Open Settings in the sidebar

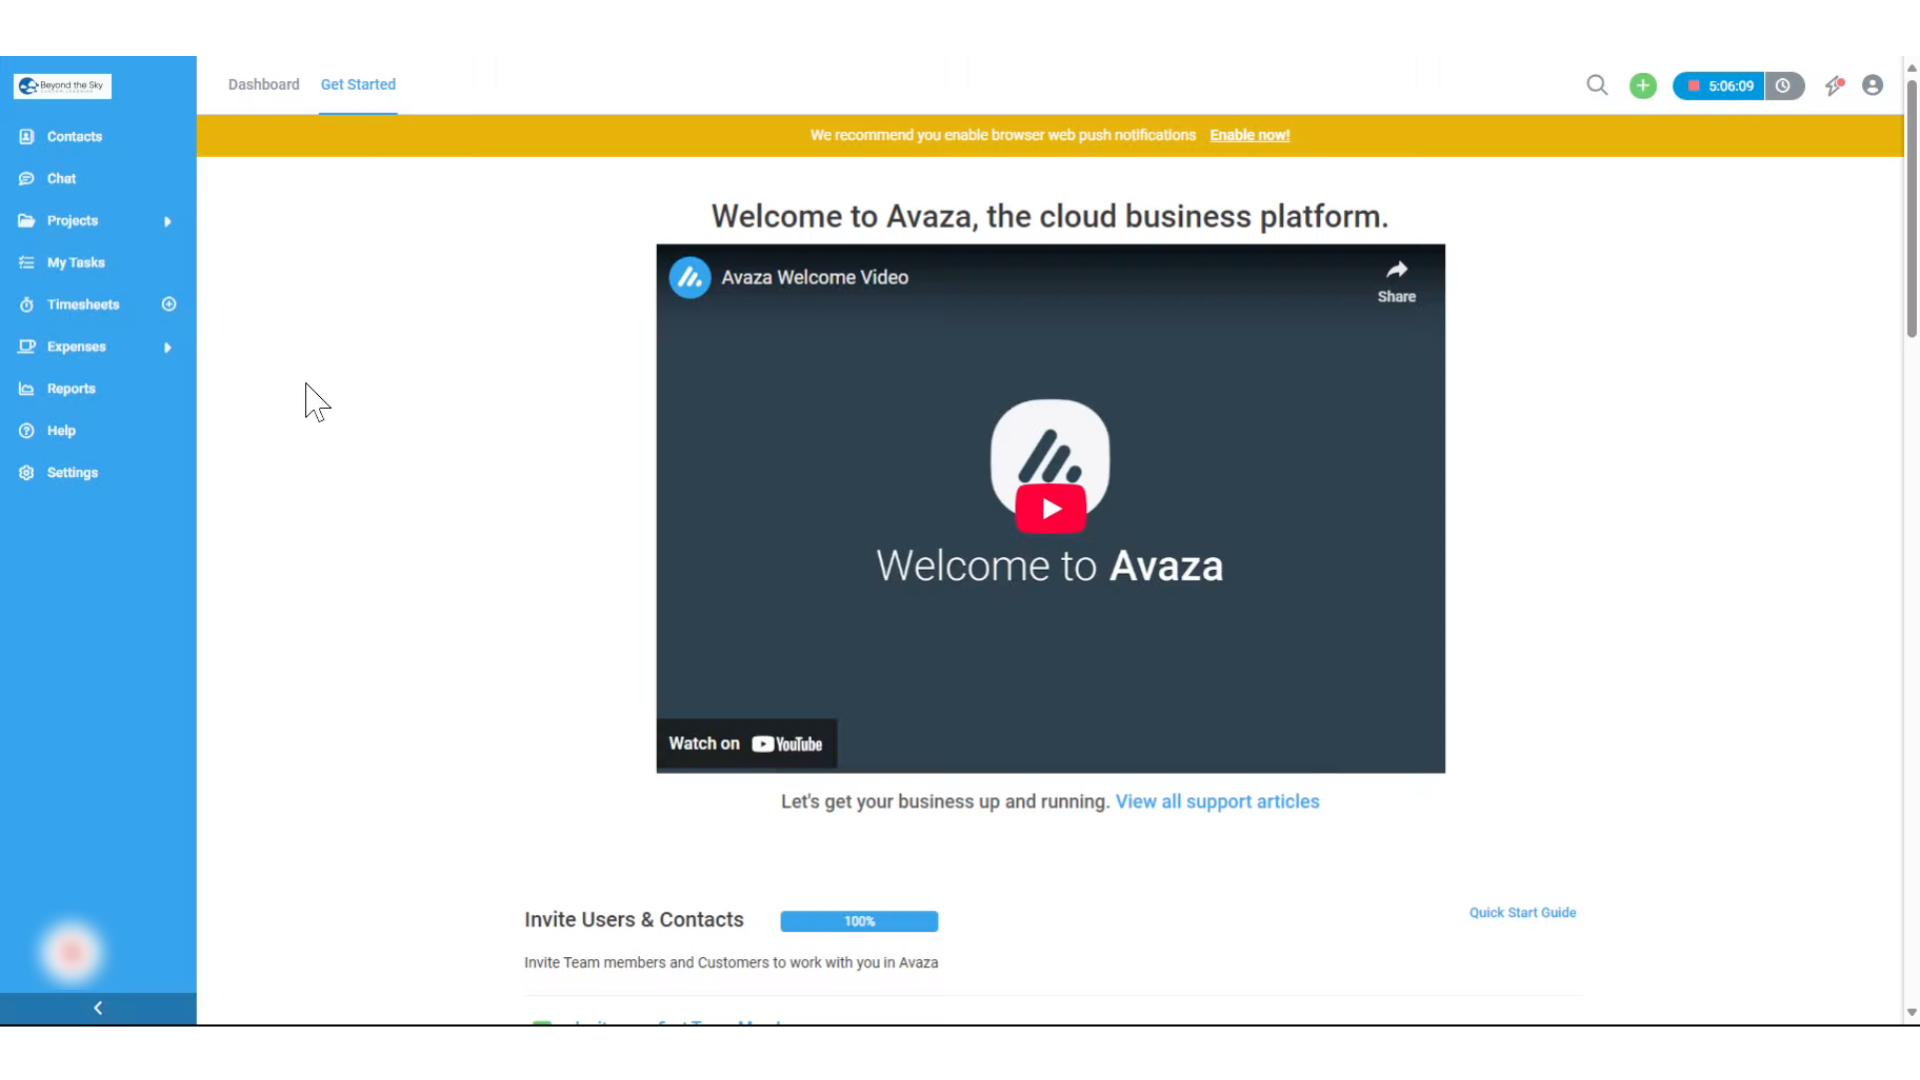click(72, 473)
